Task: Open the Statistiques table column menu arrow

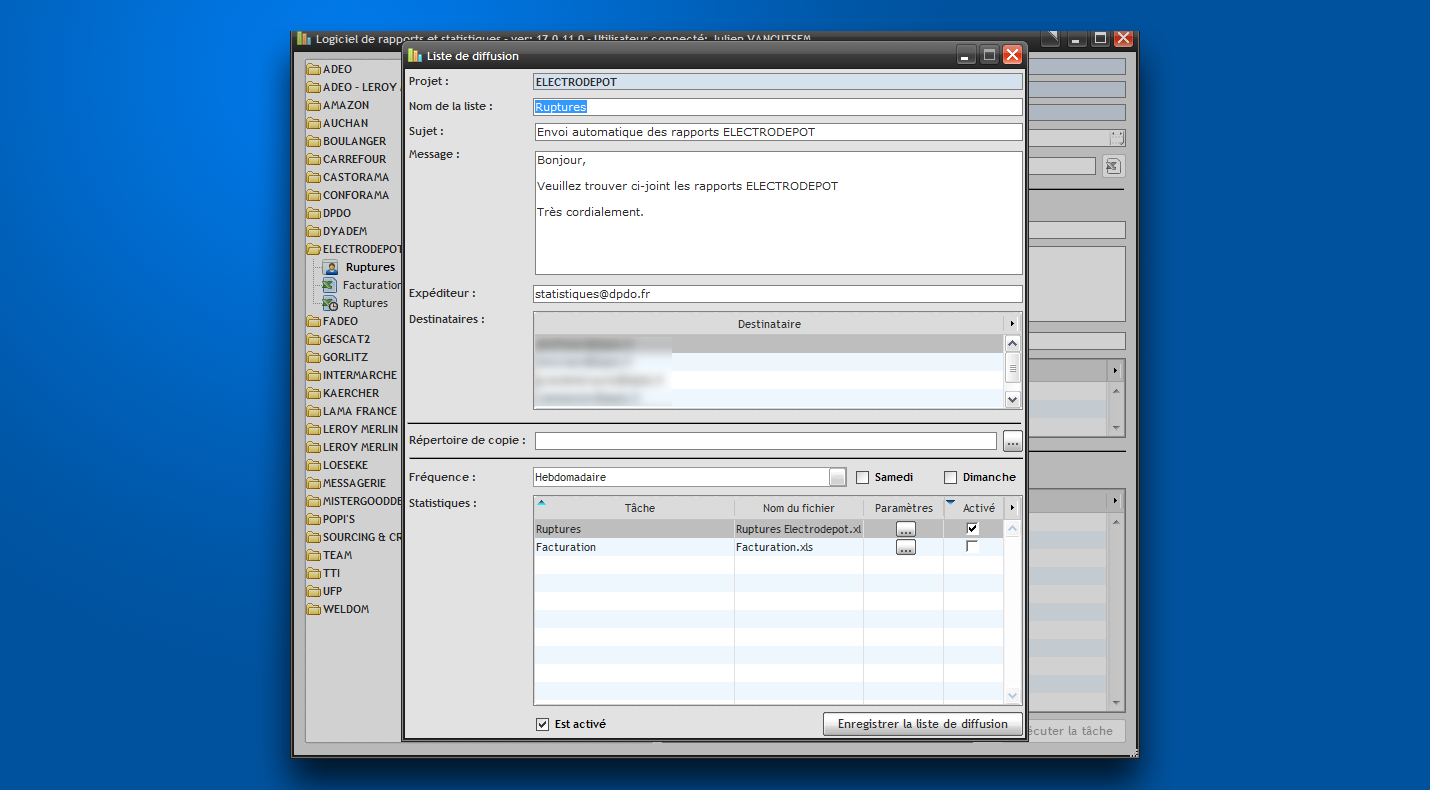Action: pyautogui.click(x=1012, y=508)
